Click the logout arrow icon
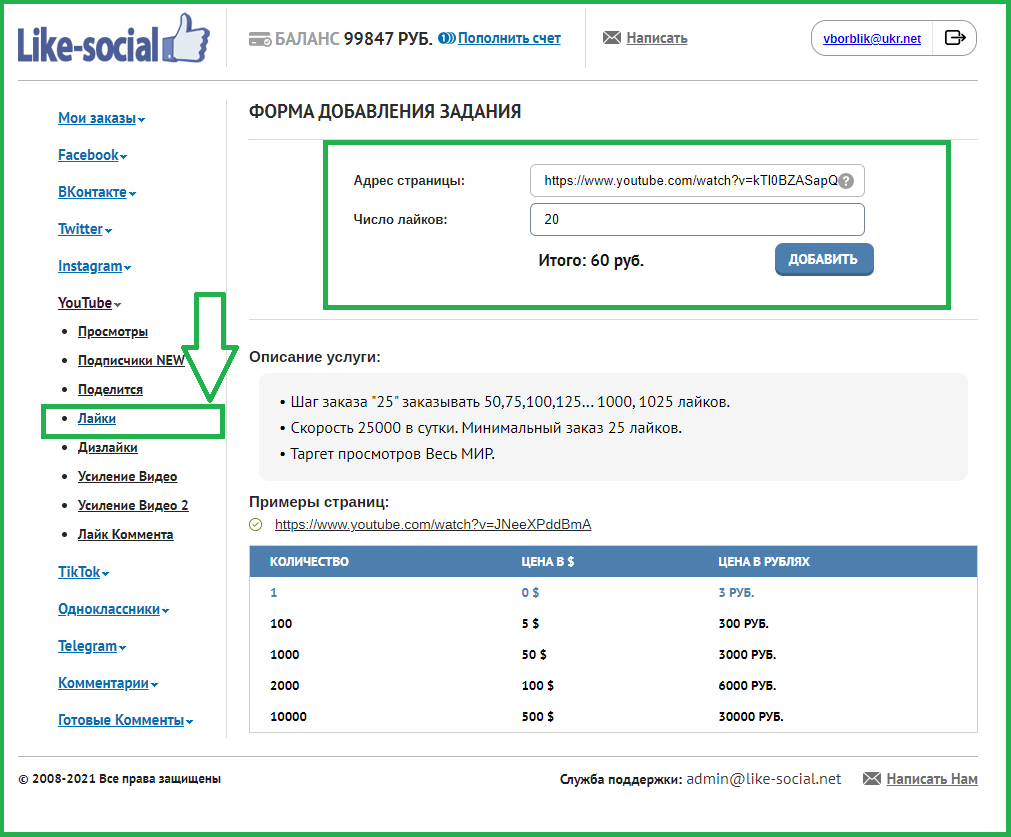The width and height of the screenshot is (1011, 837). click(x=954, y=38)
